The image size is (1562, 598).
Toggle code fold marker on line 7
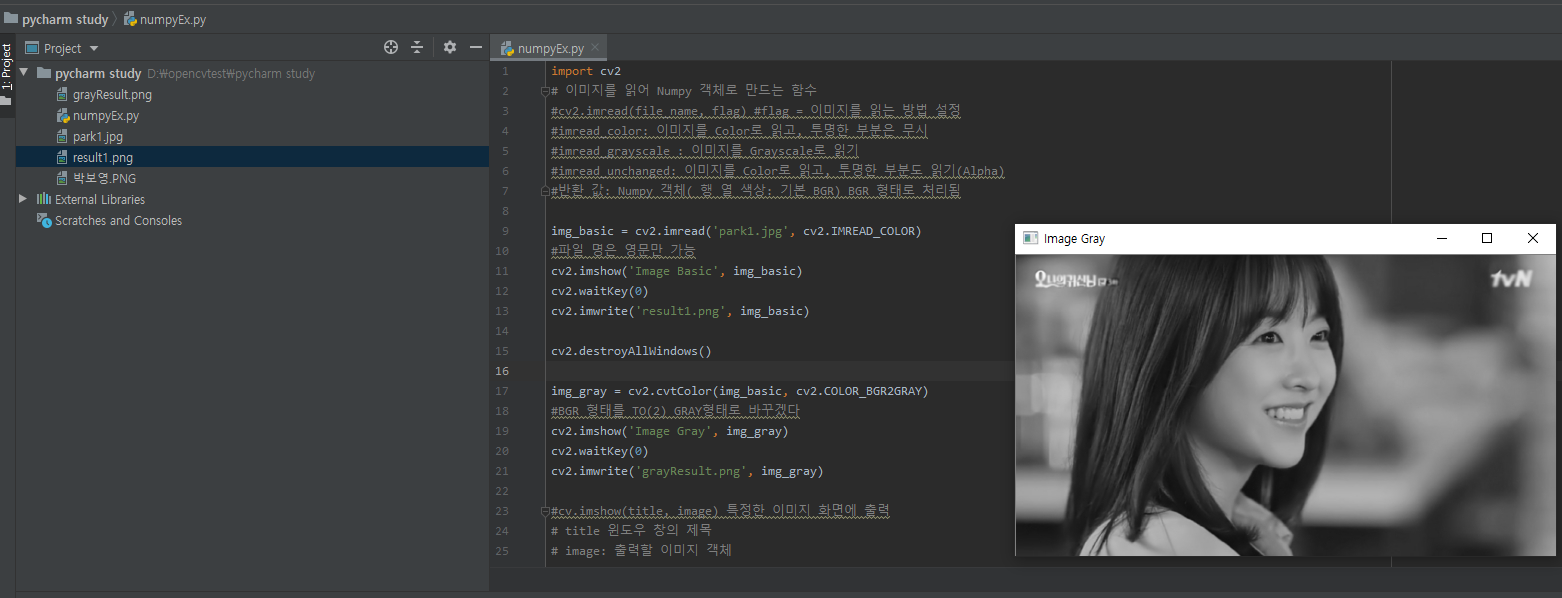coord(545,191)
